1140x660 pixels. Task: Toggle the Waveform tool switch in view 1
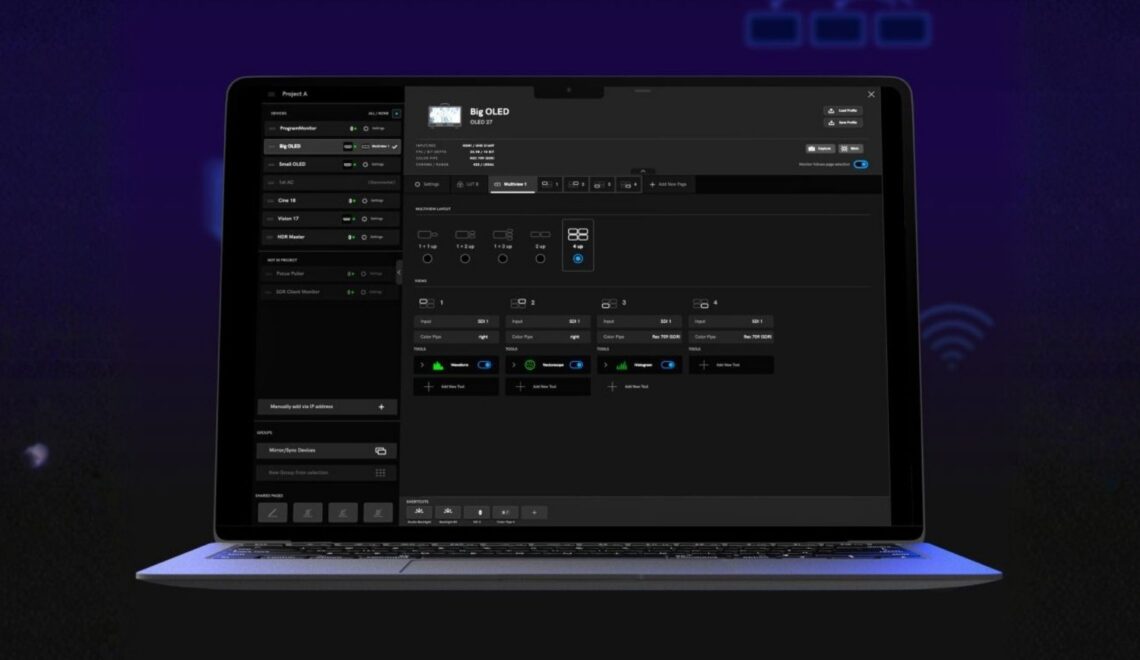point(484,365)
